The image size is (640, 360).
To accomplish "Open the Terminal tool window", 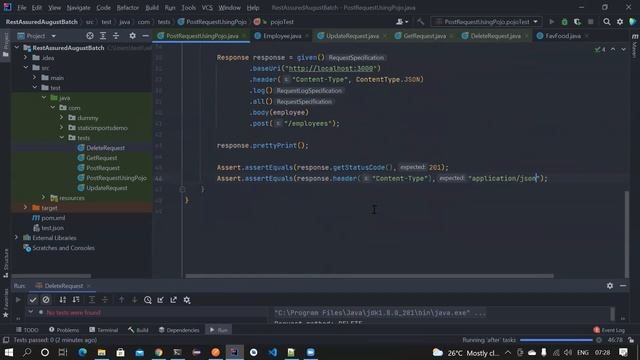I will 104,330.
